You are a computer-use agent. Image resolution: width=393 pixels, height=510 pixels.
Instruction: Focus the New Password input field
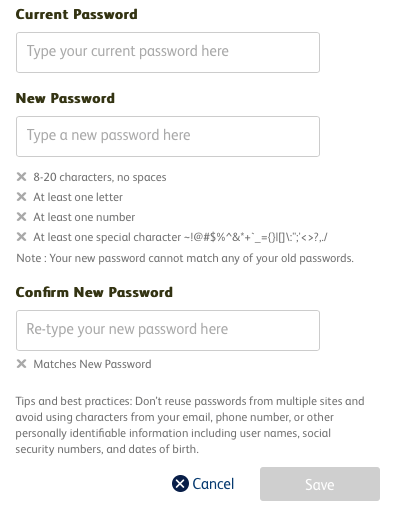tap(168, 136)
